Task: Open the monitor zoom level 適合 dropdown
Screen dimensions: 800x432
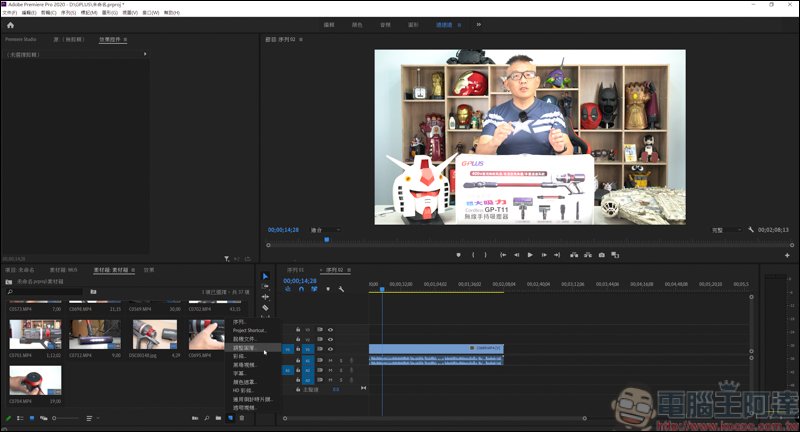Action: pos(325,229)
